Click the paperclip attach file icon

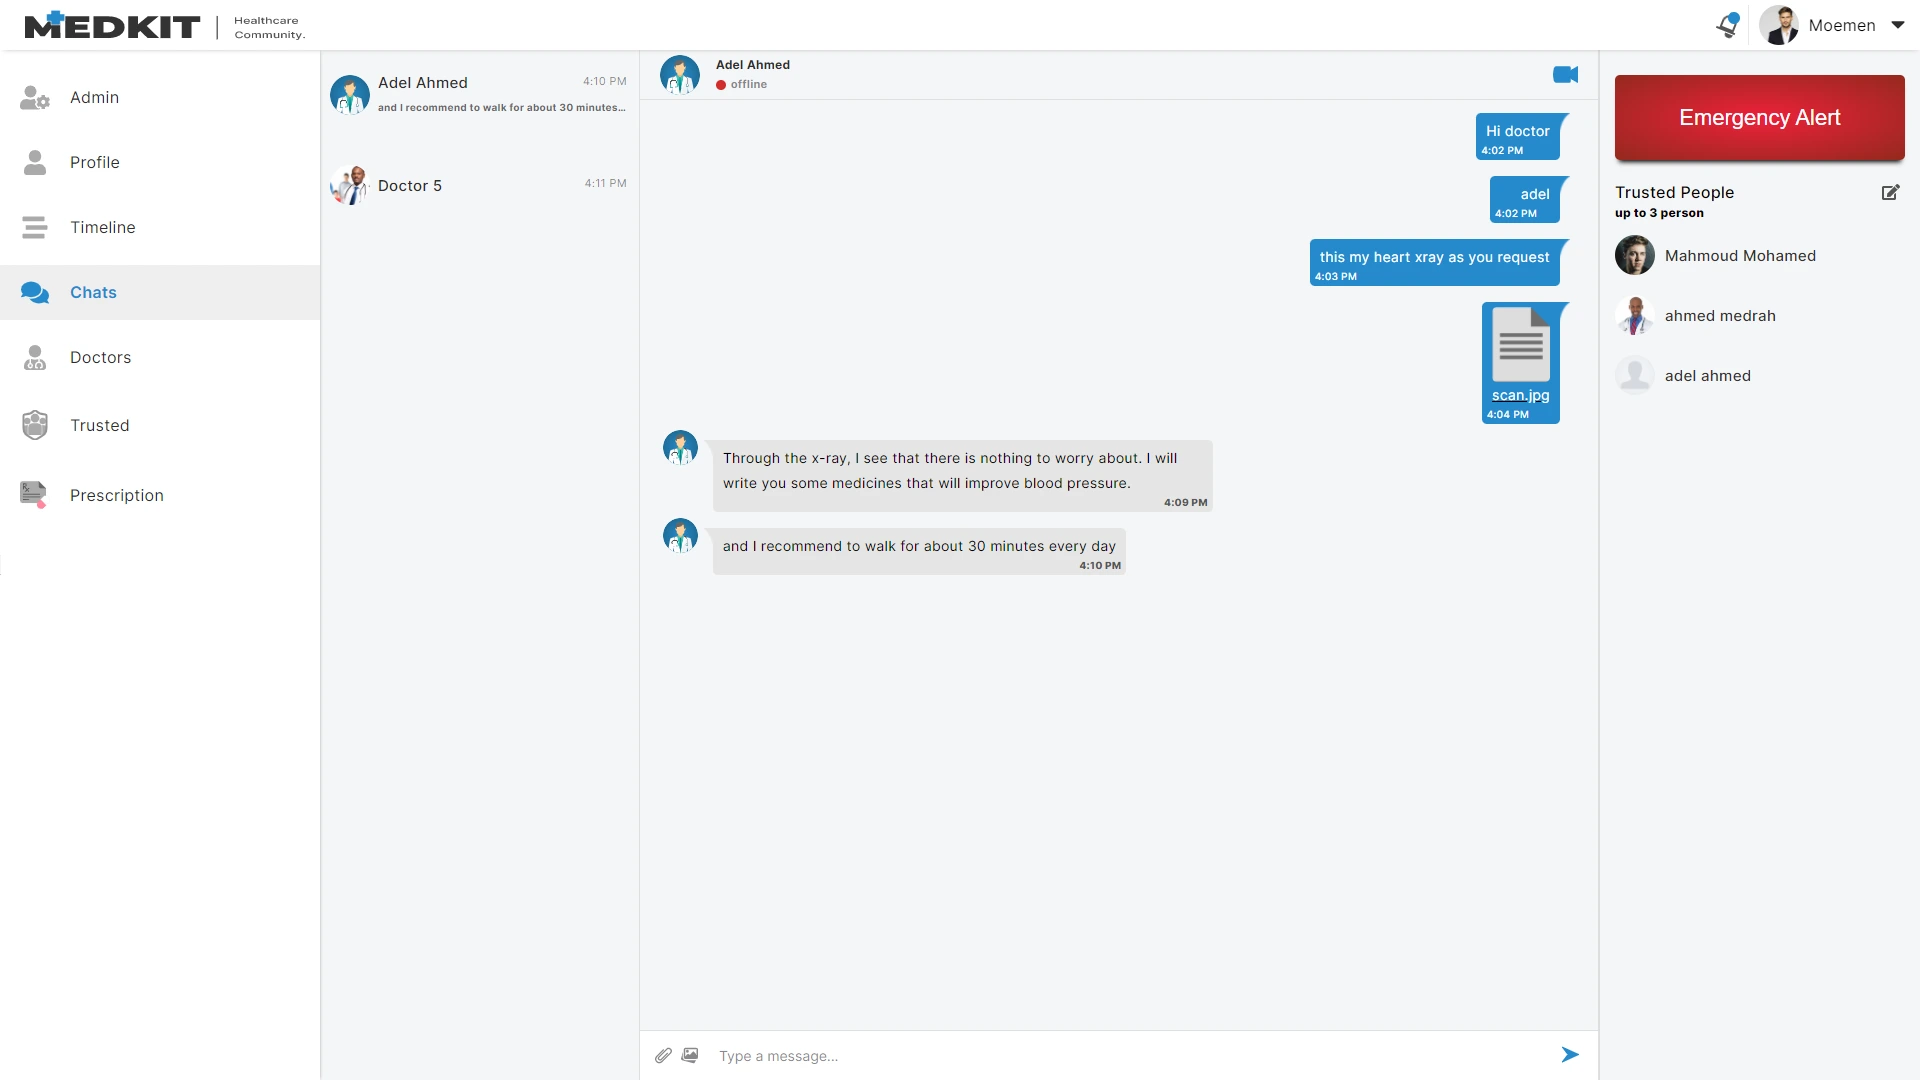[663, 1055]
